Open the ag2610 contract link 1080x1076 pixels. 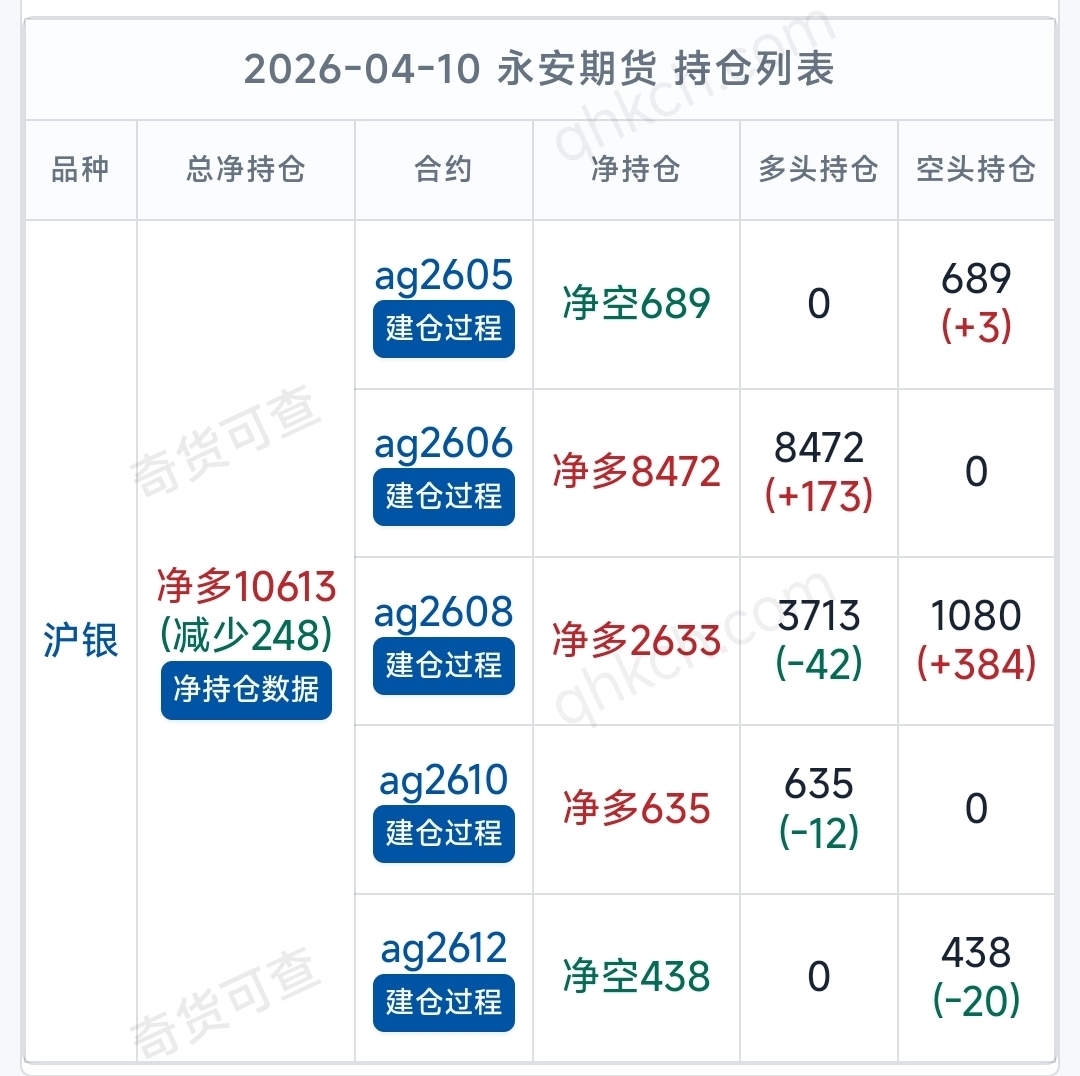444,780
